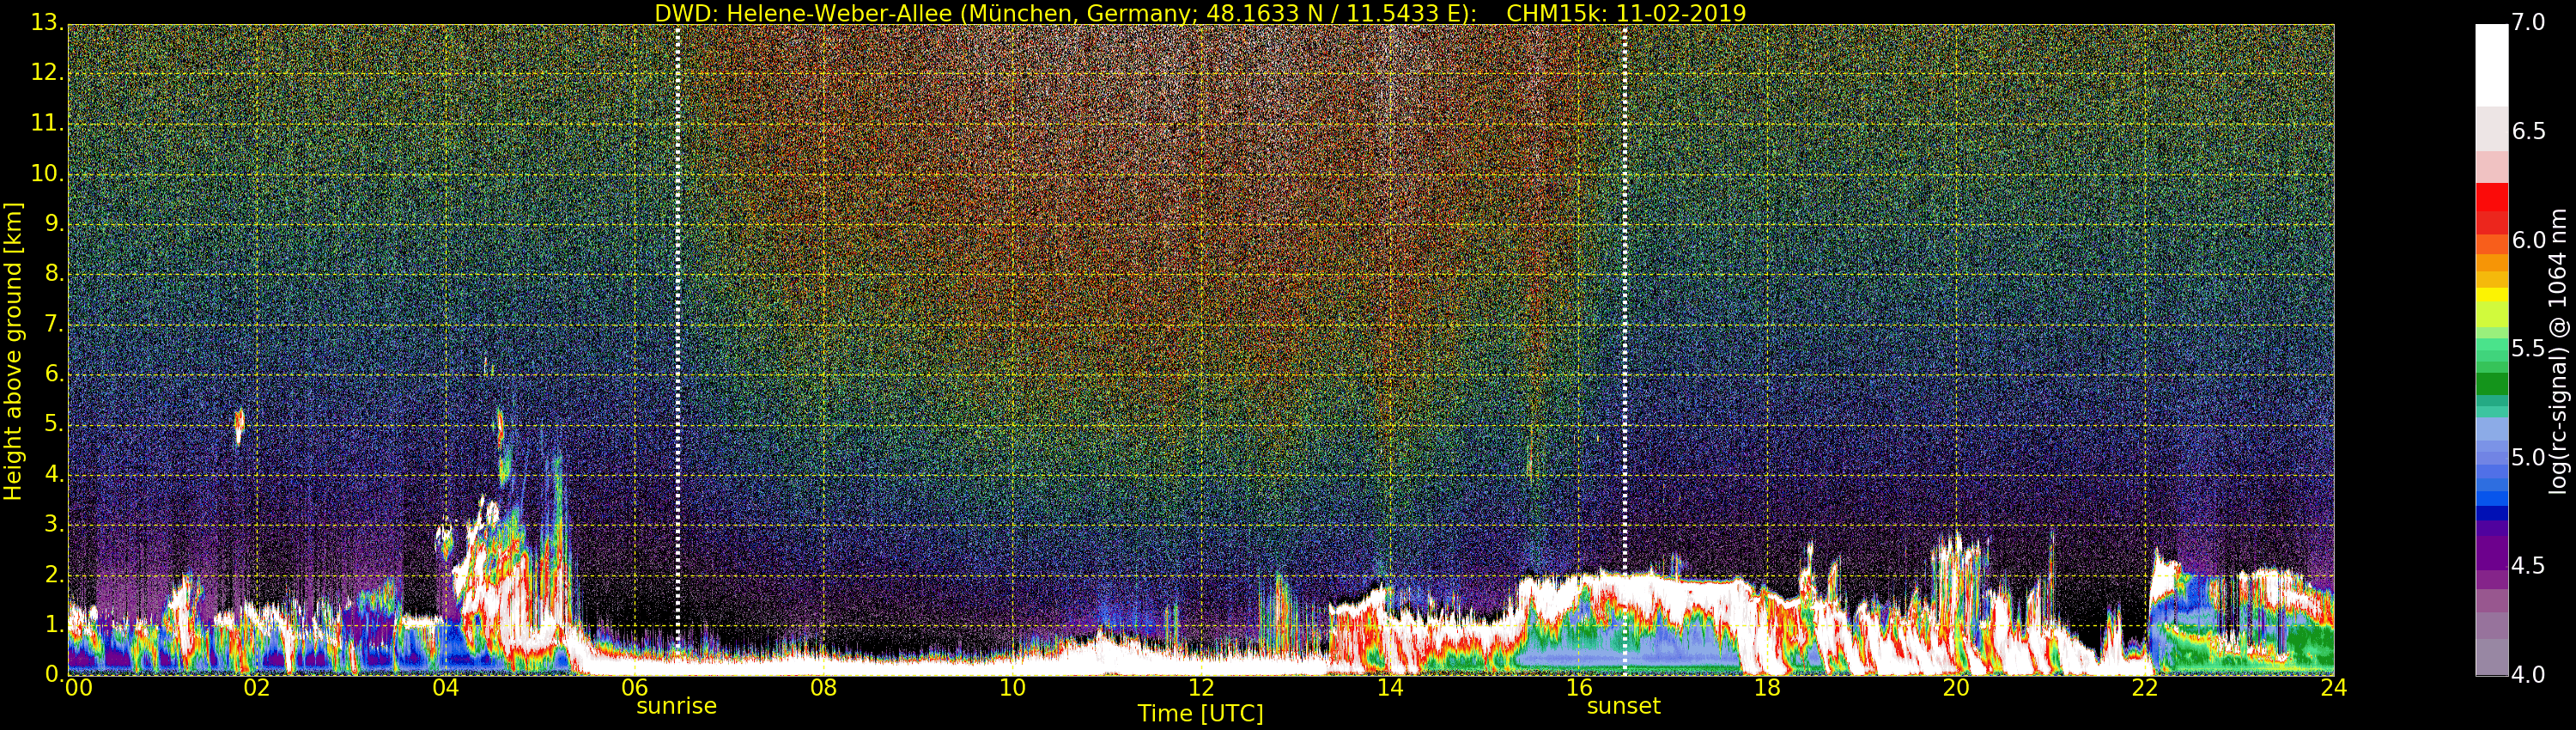The image size is (2576, 730).
Task: Click the sunset label below the time axis
Action: [x=1623, y=706]
